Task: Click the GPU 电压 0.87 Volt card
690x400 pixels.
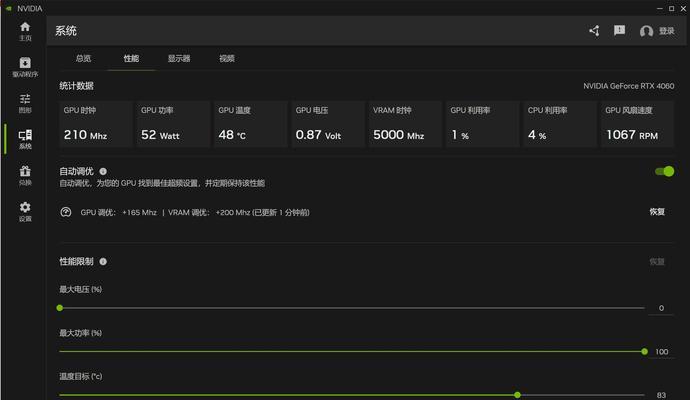Action: coord(328,124)
